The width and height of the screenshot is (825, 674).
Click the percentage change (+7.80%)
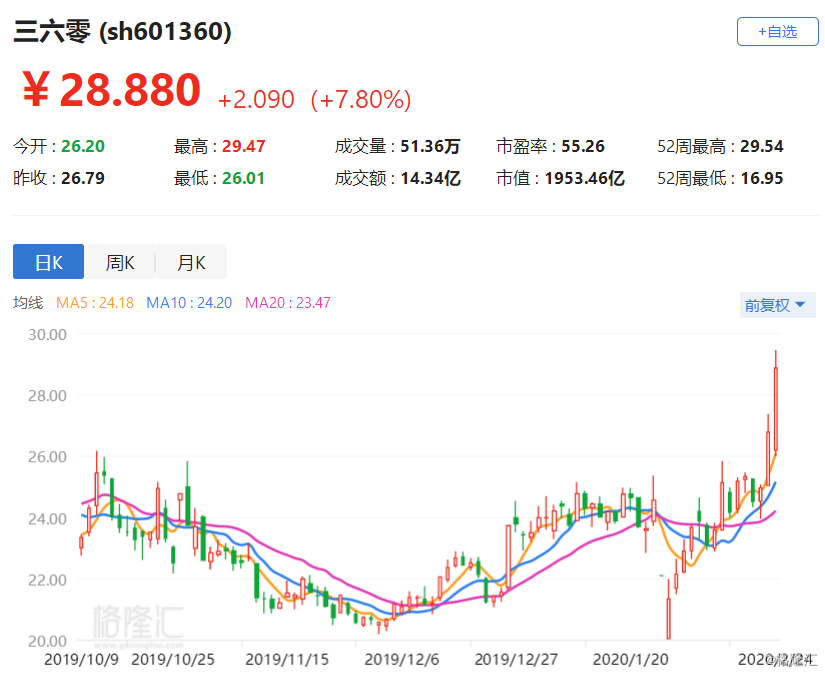click(361, 99)
